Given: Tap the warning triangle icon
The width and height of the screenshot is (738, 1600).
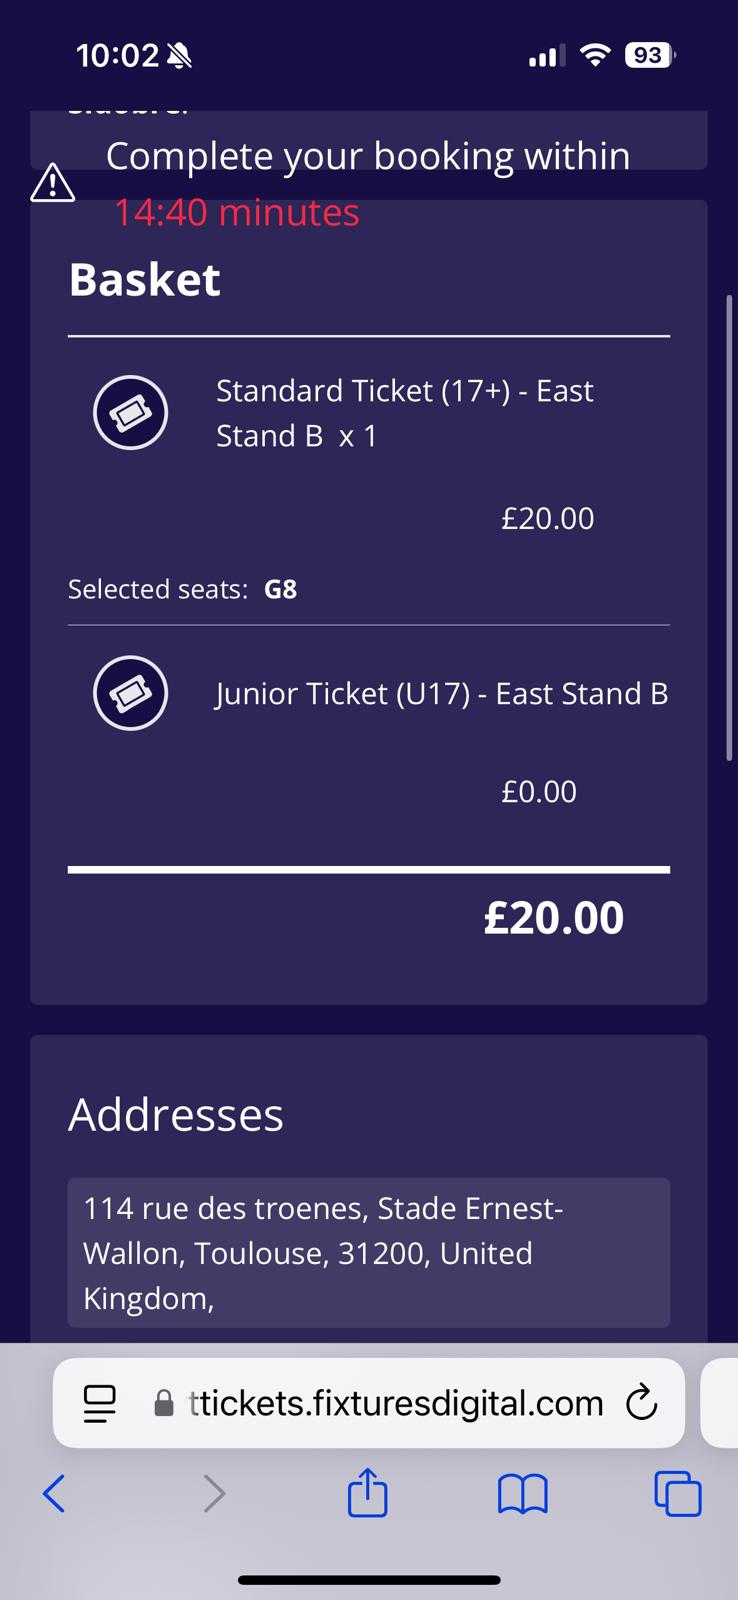Looking at the screenshot, I should click(x=53, y=183).
